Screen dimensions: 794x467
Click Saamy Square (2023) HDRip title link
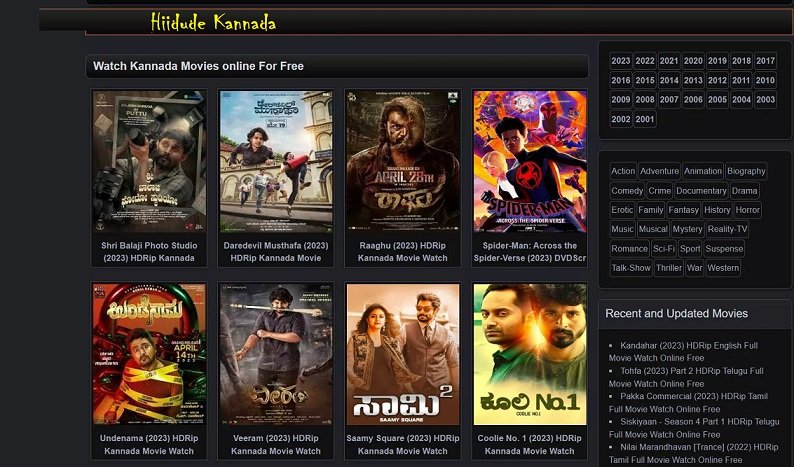pyautogui.click(x=403, y=444)
